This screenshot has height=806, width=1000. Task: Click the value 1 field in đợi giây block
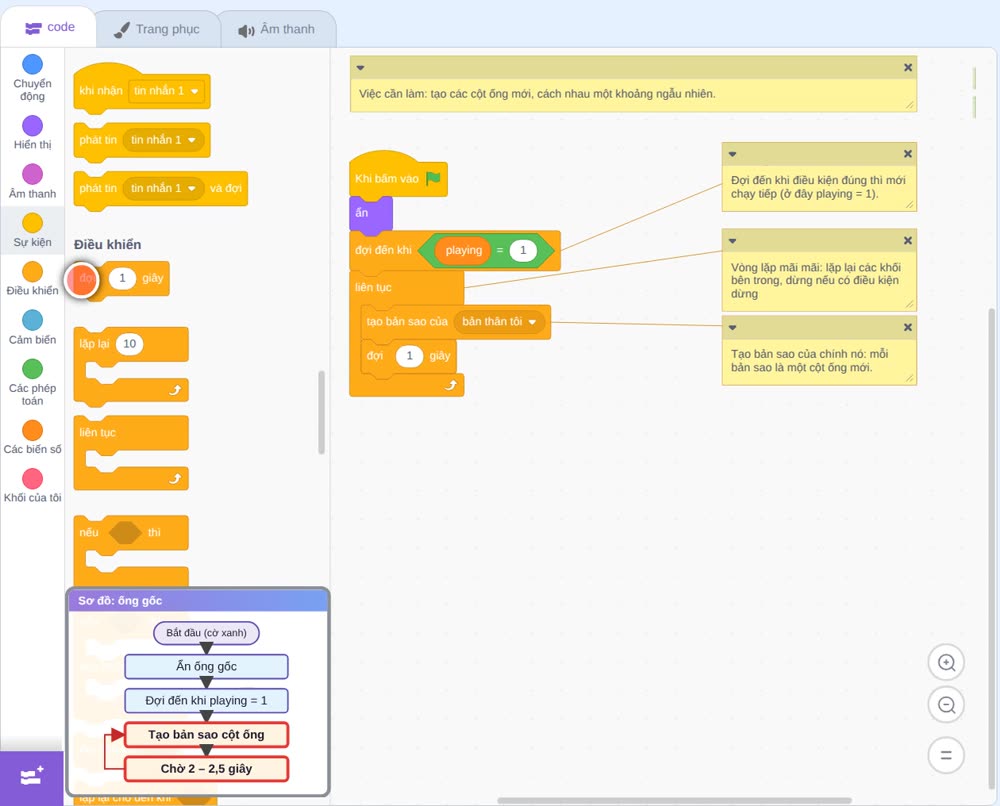point(409,356)
